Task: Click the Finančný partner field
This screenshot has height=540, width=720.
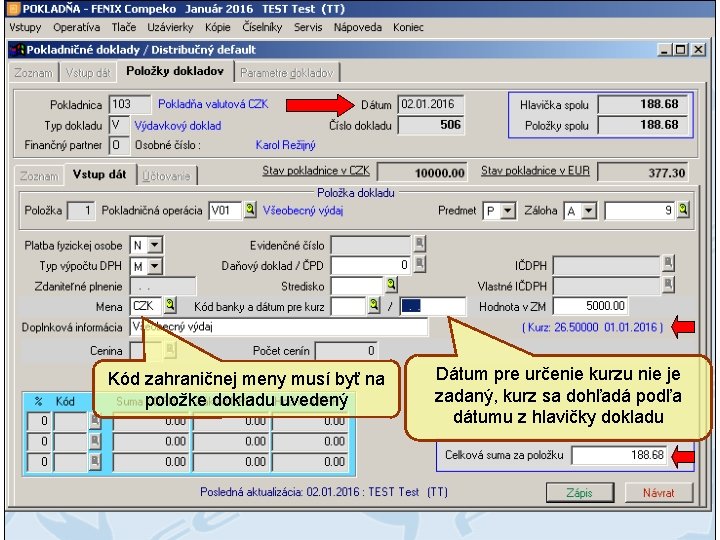Action: pyautogui.click(x=119, y=146)
